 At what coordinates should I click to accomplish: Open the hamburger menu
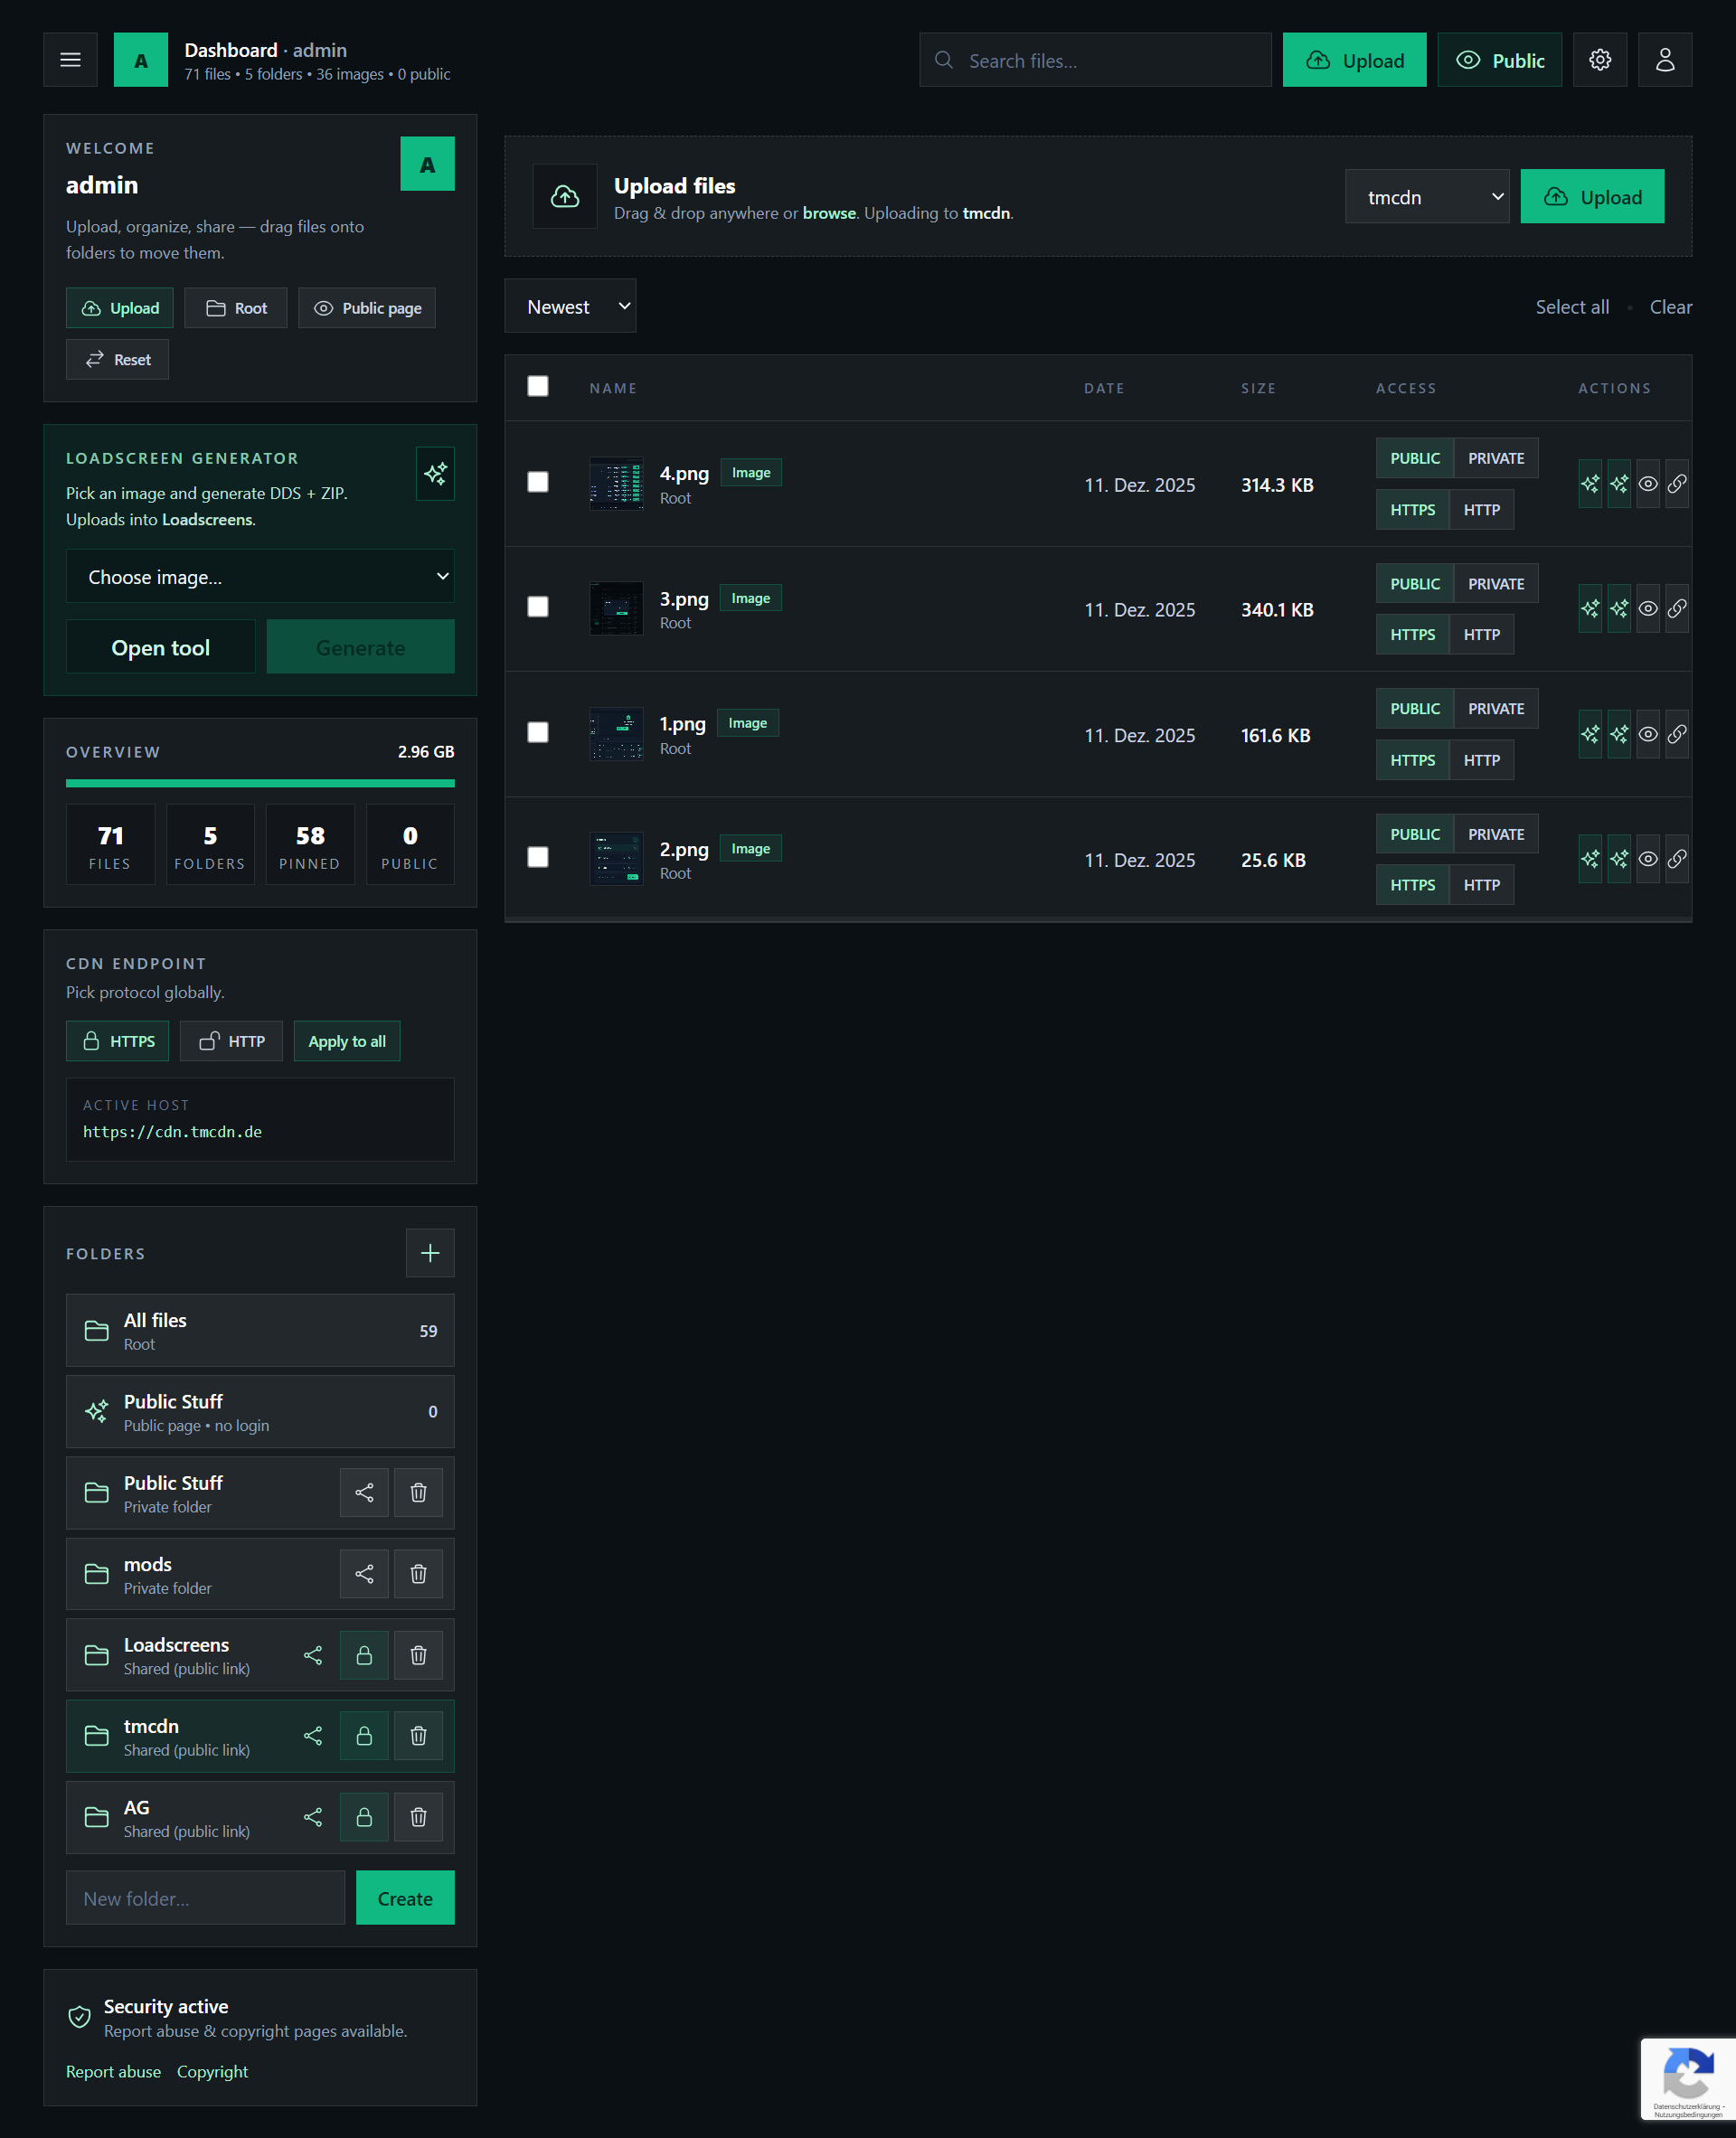pyautogui.click(x=70, y=60)
